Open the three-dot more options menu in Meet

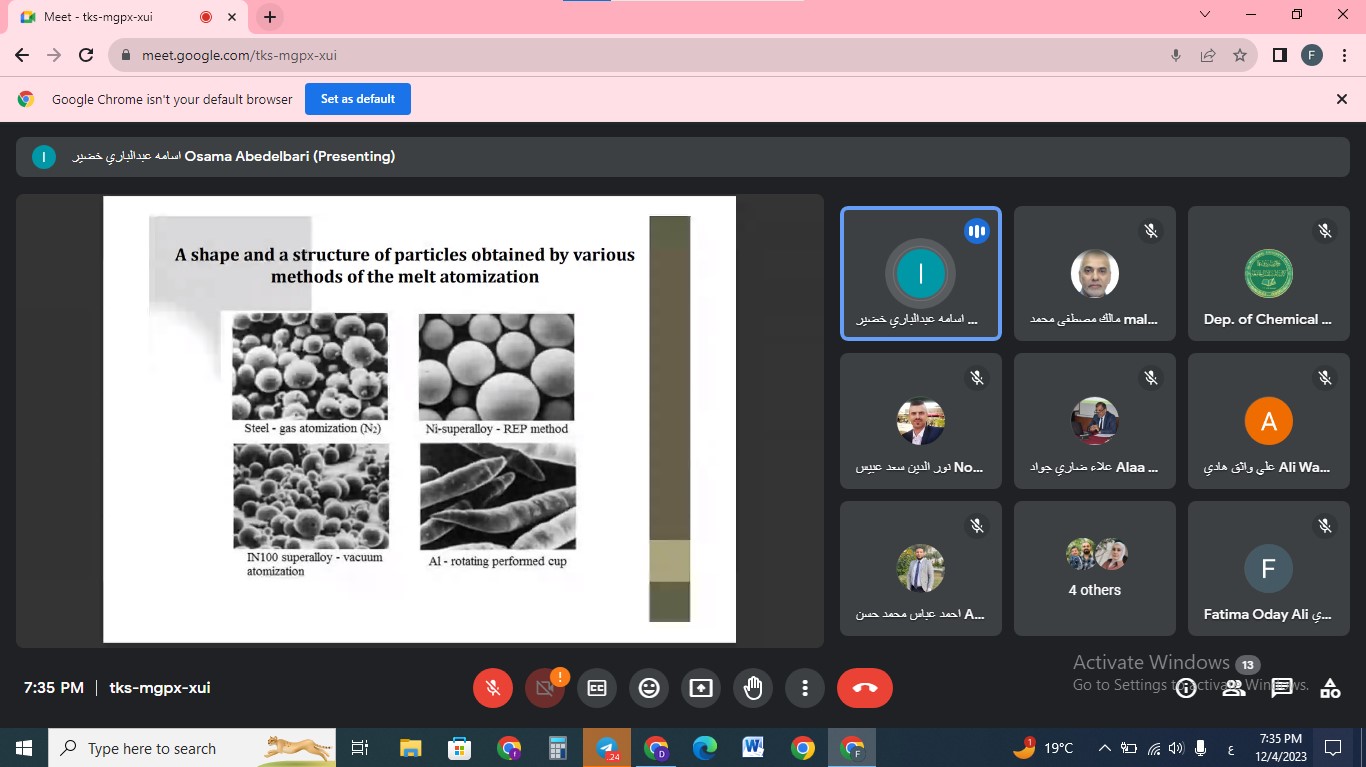pos(805,688)
